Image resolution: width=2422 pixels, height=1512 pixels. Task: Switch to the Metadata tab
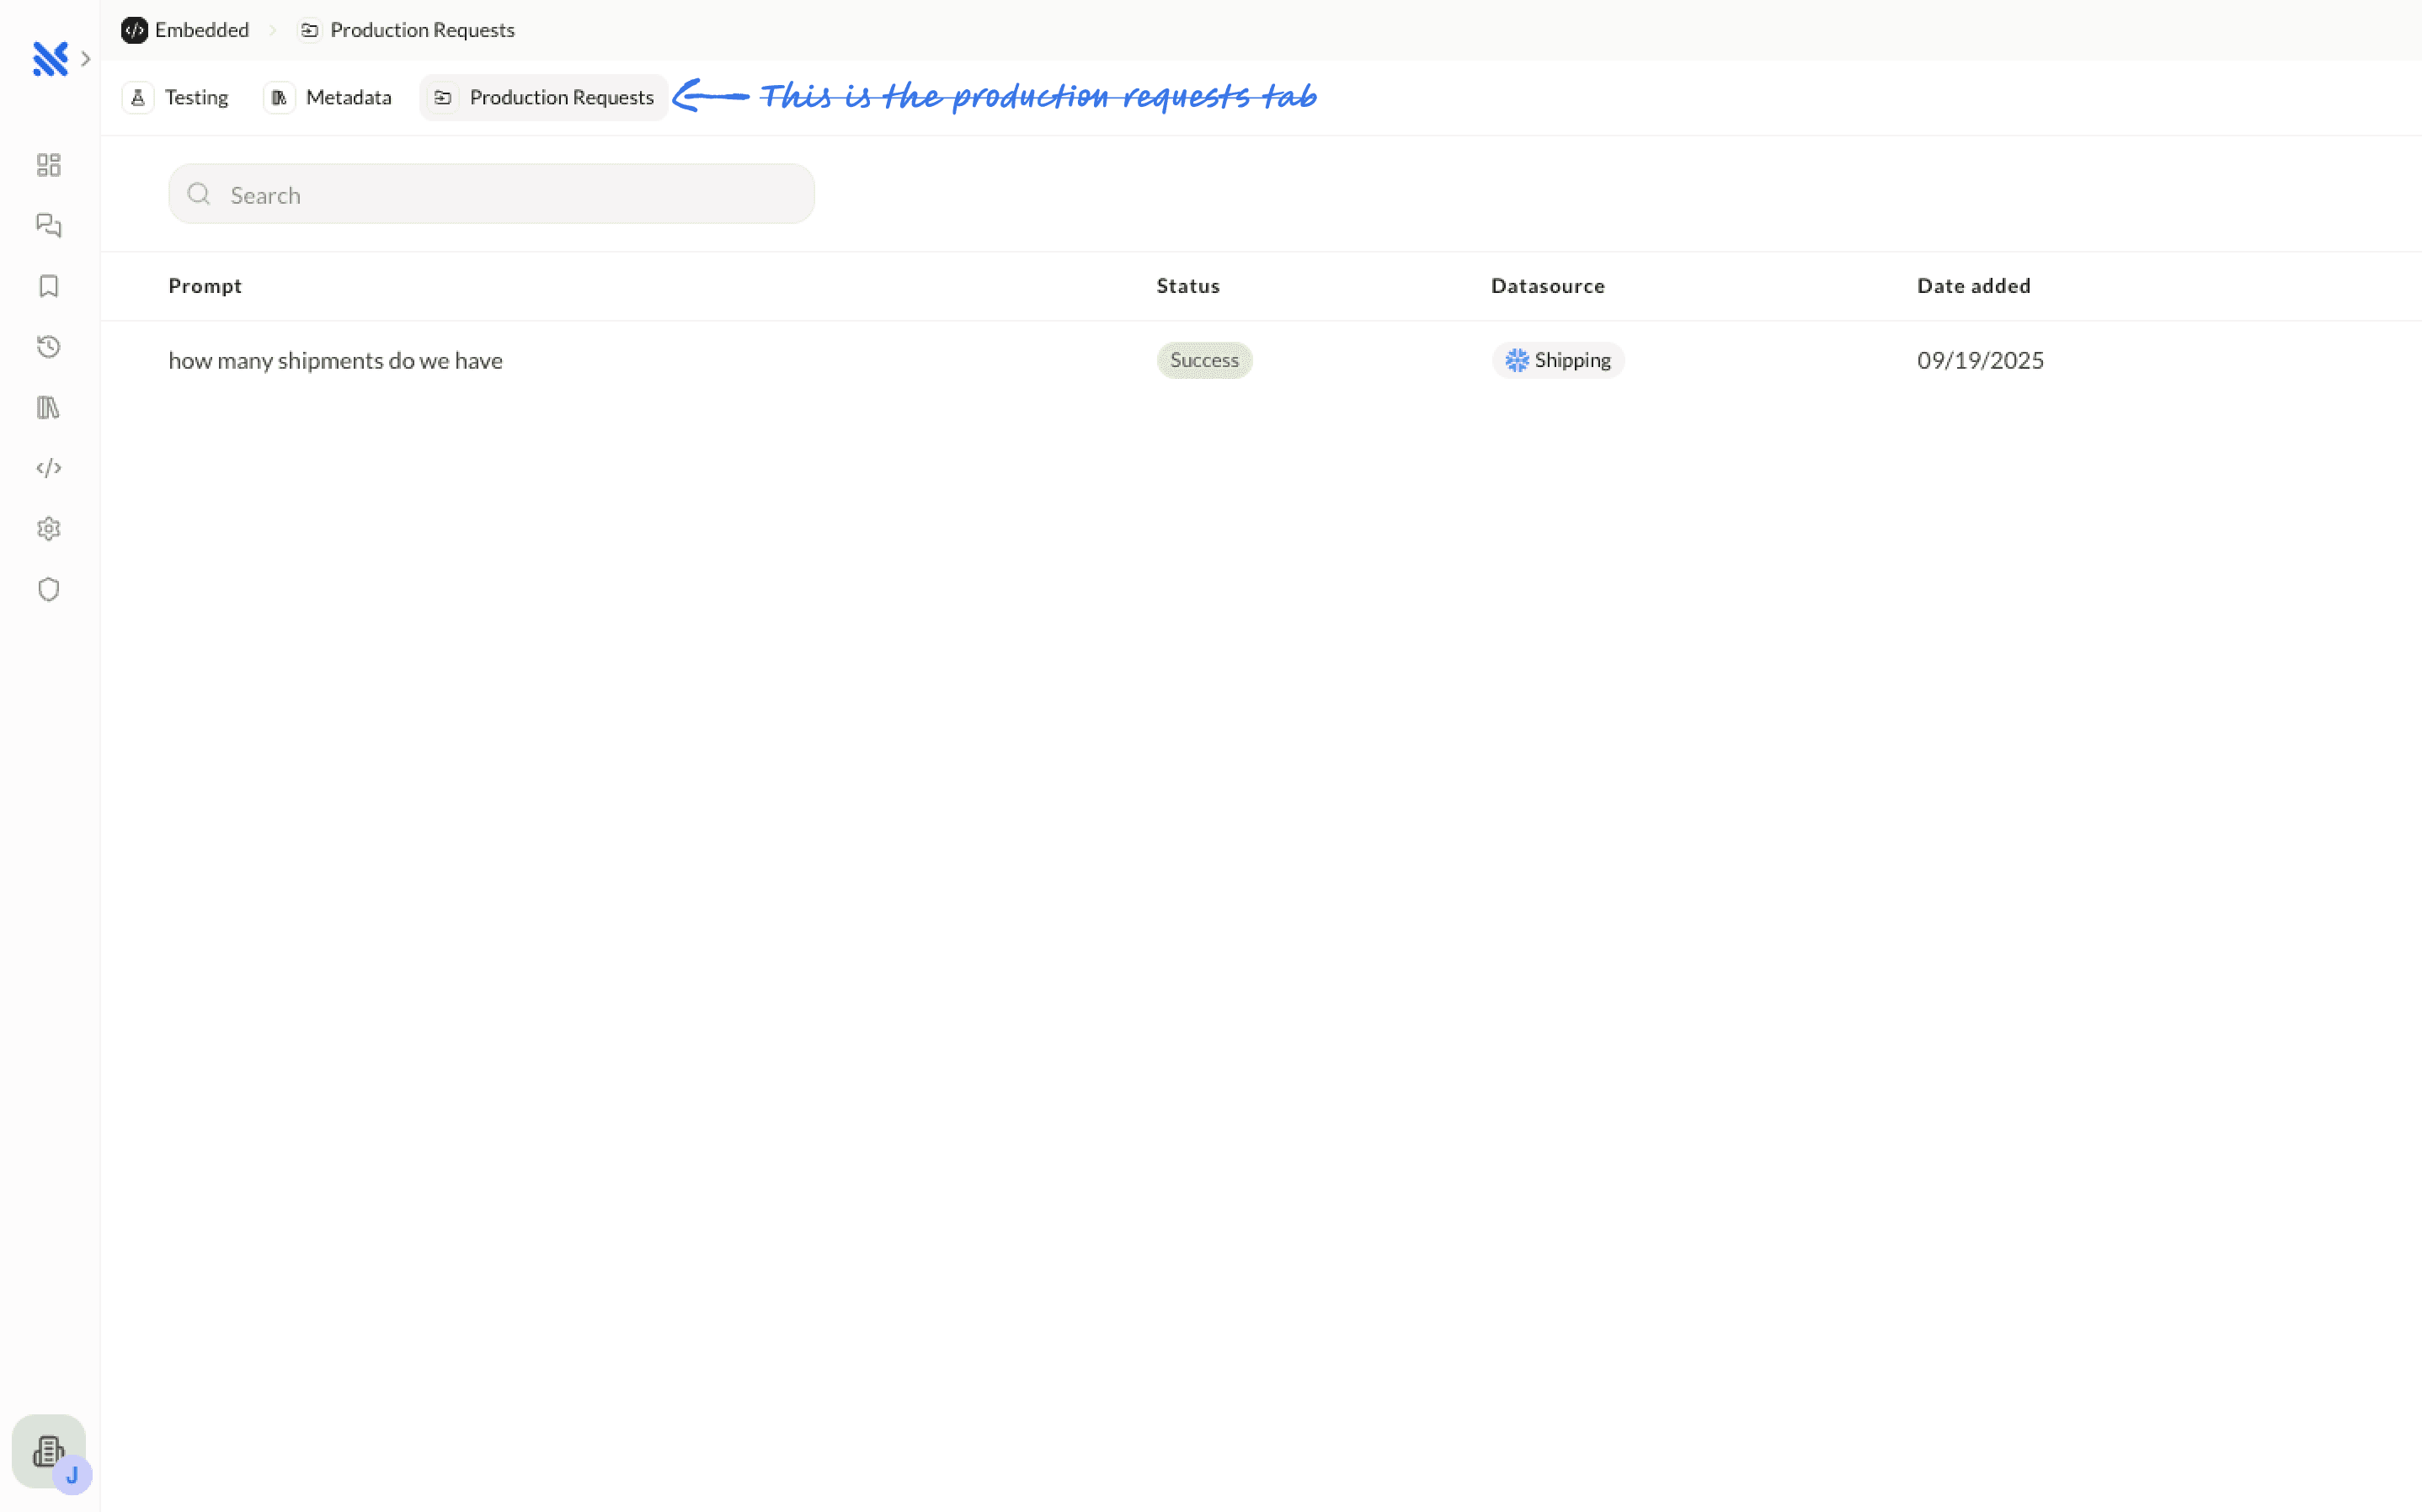point(329,98)
